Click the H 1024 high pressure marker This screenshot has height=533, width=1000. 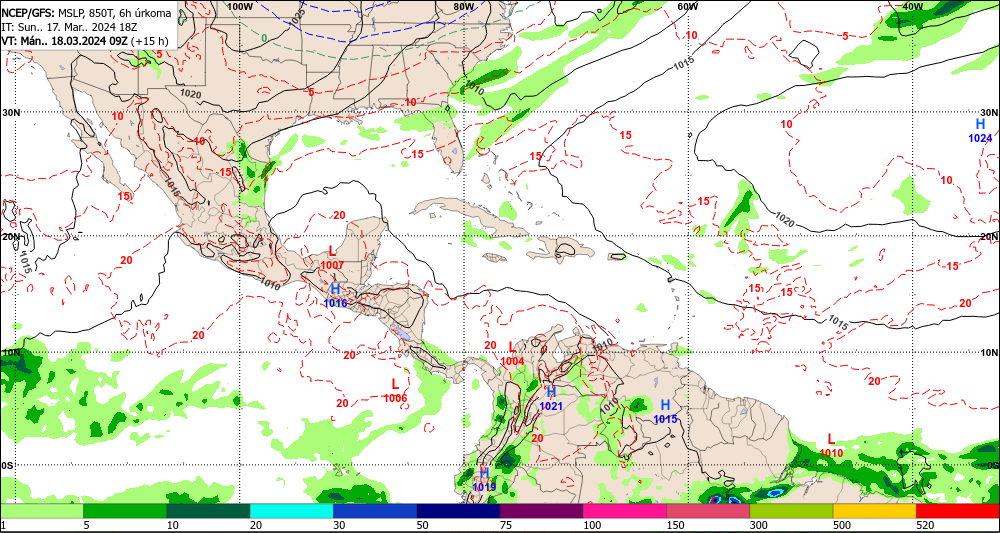pyautogui.click(x=980, y=130)
